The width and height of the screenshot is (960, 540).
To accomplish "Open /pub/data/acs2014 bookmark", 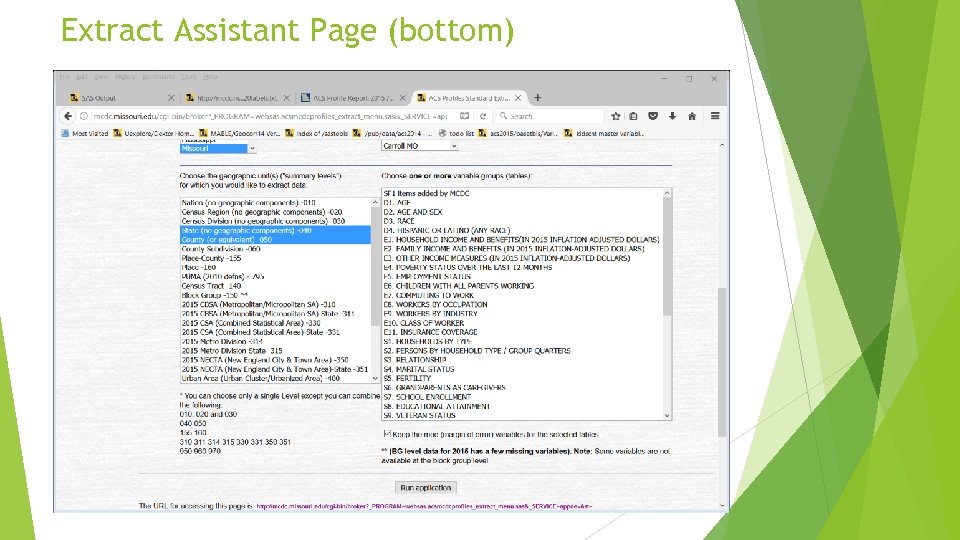I will pos(392,133).
